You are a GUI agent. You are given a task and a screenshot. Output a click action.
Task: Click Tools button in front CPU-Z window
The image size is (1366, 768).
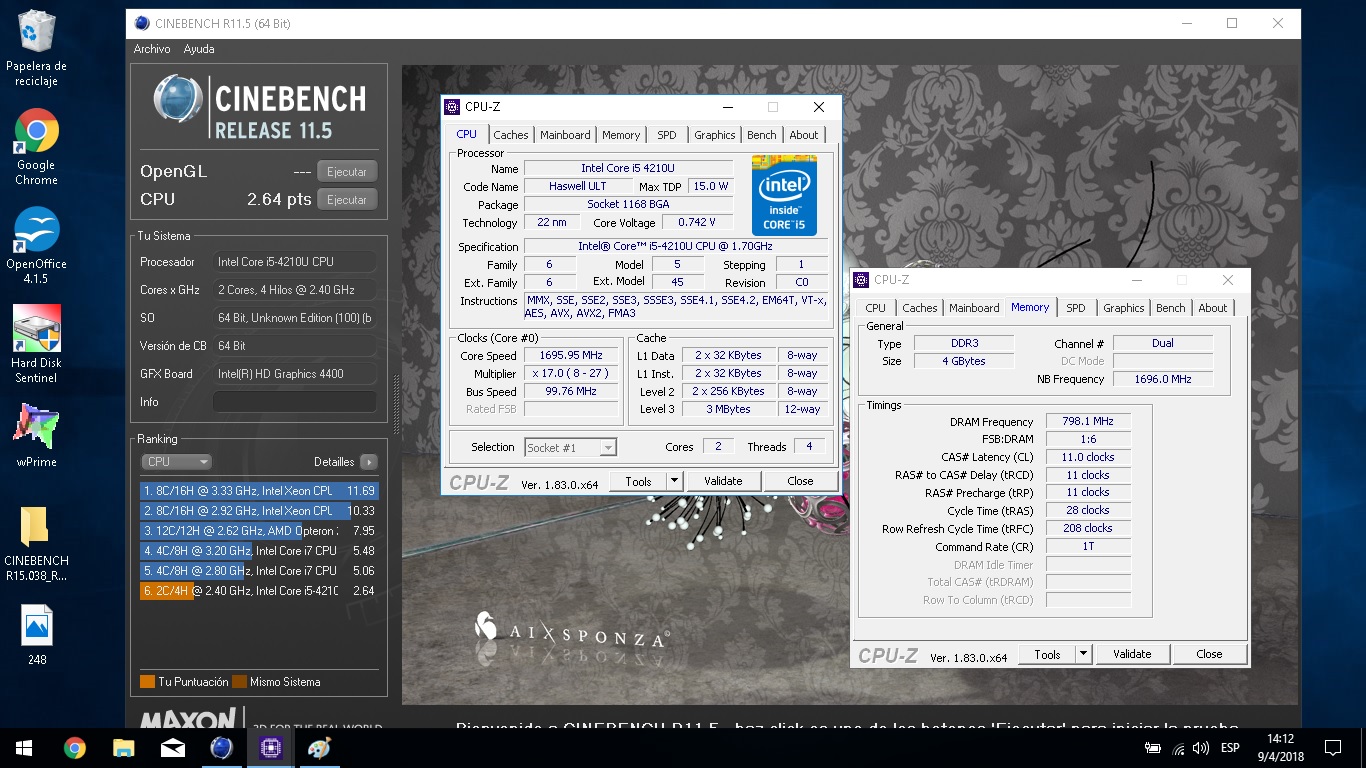tap(638, 481)
